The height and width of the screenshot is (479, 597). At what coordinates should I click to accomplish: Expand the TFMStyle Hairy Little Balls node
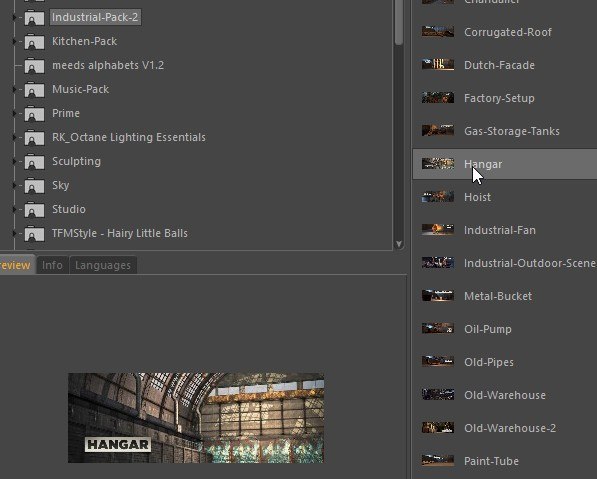pyautogui.click(x=14, y=233)
